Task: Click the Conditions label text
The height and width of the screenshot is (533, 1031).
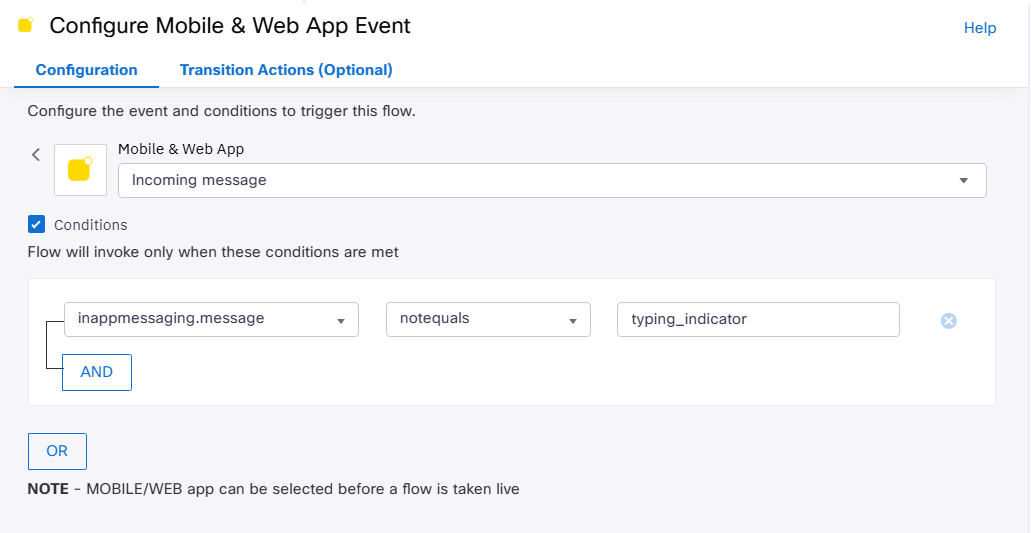Action: pos(91,225)
